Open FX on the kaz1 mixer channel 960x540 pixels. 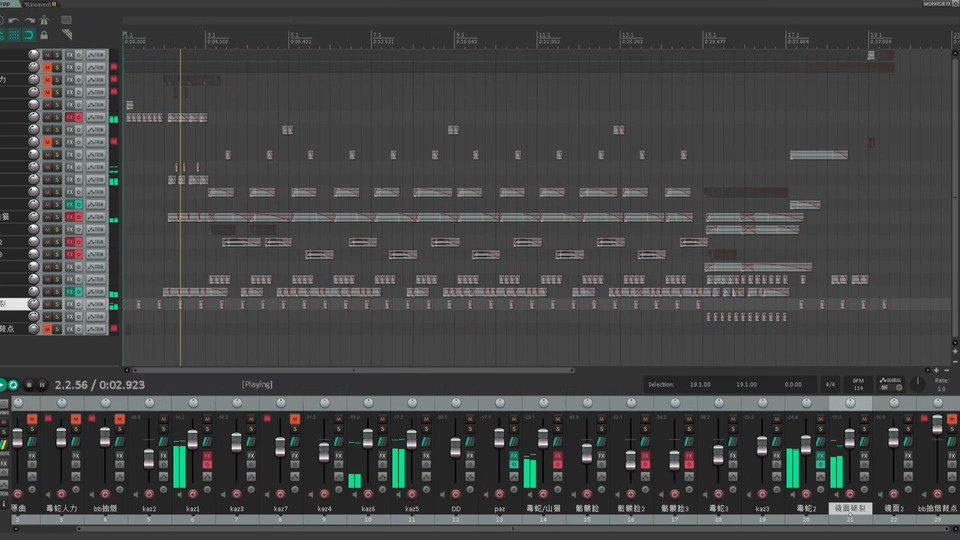point(208,456)
